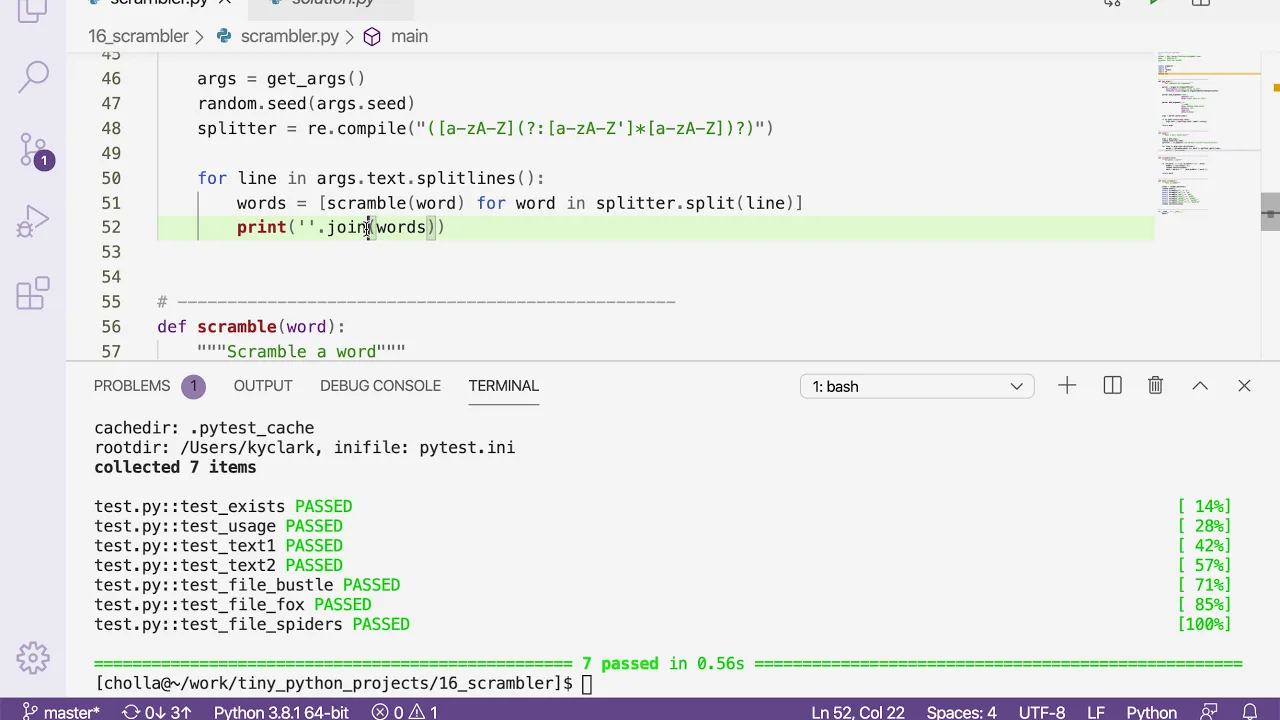Open the Run and Debug view
Screen dimensions: 1280x720
(x=33, y=222)
